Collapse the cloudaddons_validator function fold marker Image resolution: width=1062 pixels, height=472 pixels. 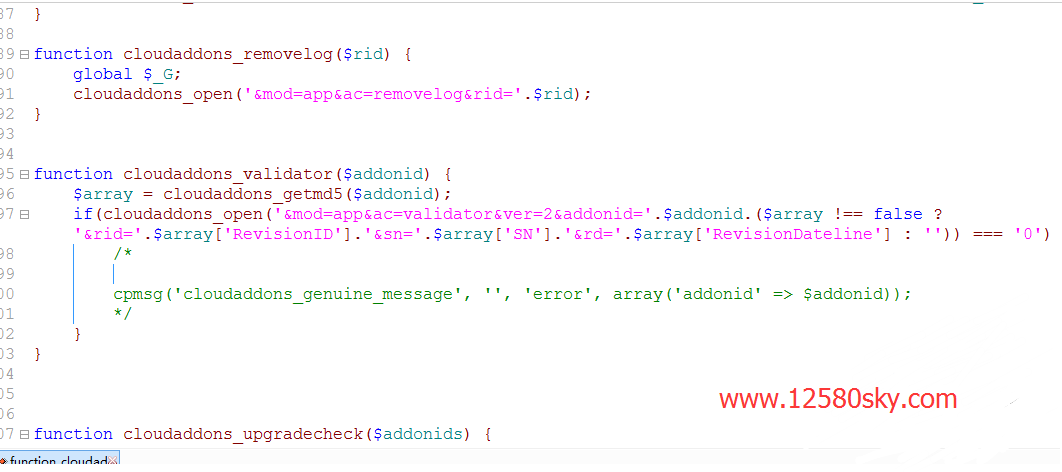click(24, 175)
